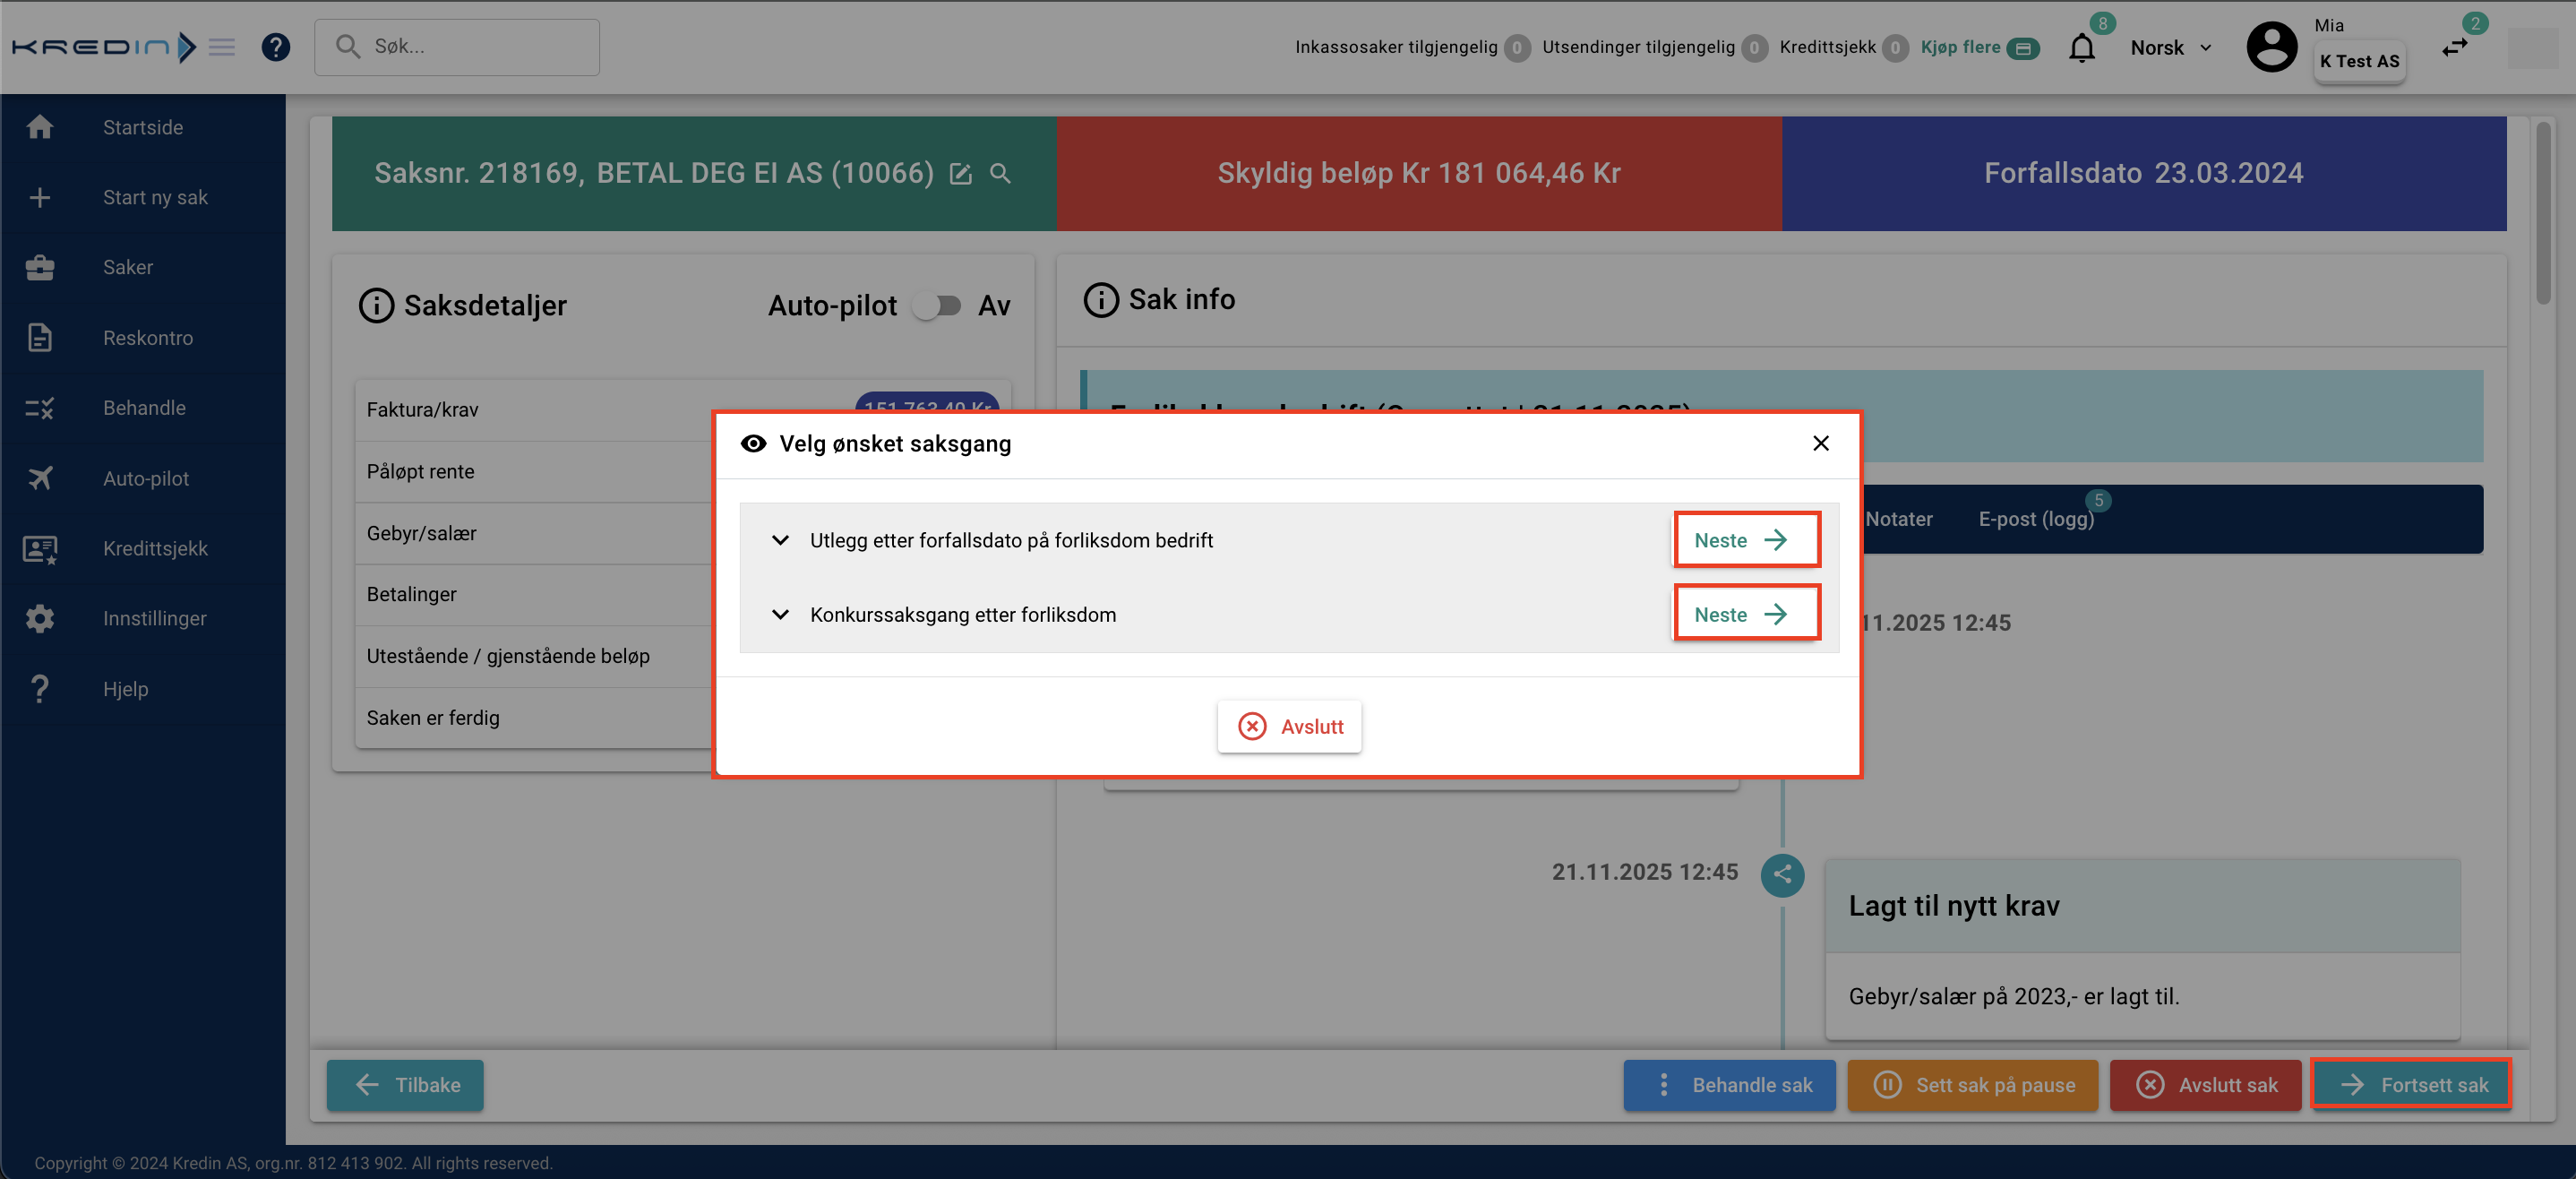Click the share icon on the timeline
Screen dimensions: 2576x1179
(x=1782, y=874)
